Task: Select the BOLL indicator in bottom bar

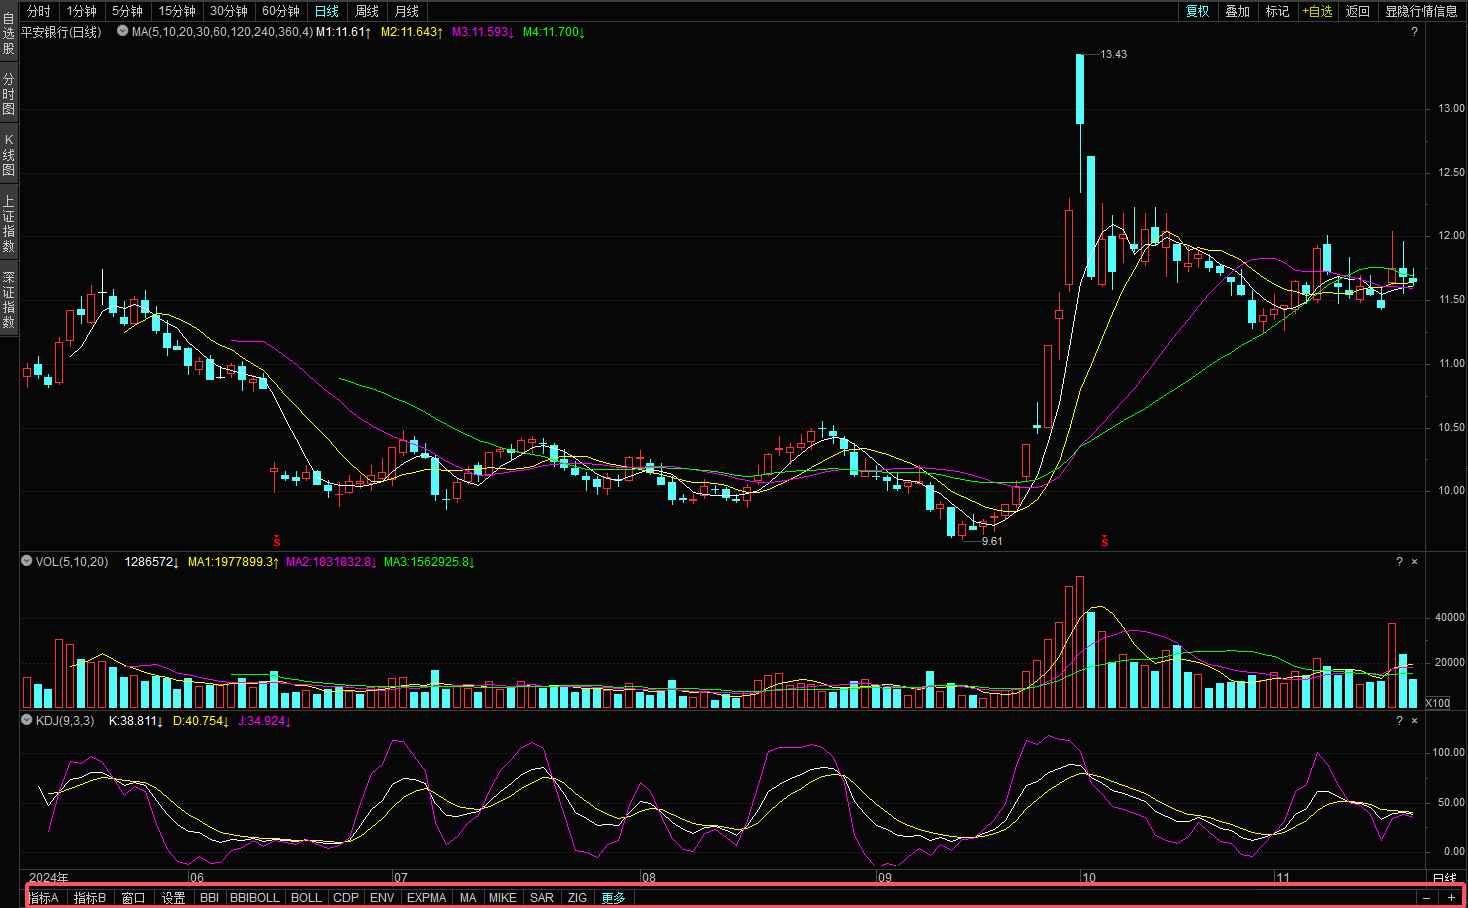Action: point(306,897)
